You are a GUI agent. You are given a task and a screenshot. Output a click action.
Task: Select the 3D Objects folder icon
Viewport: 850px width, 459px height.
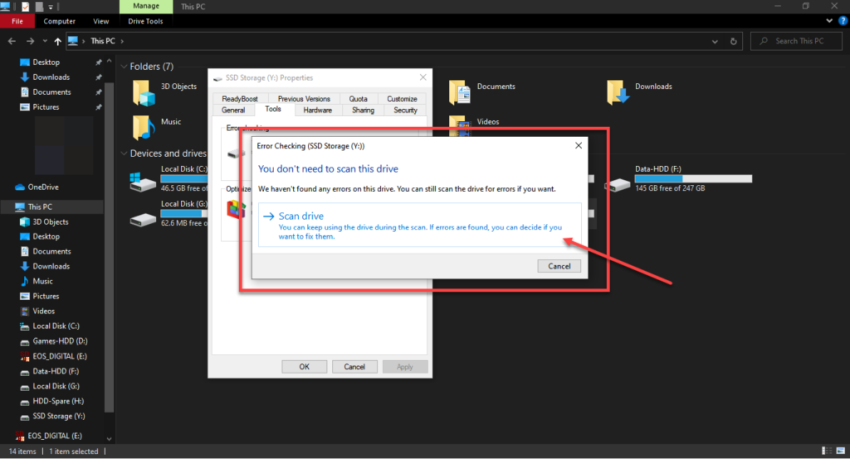pos(144,93)
